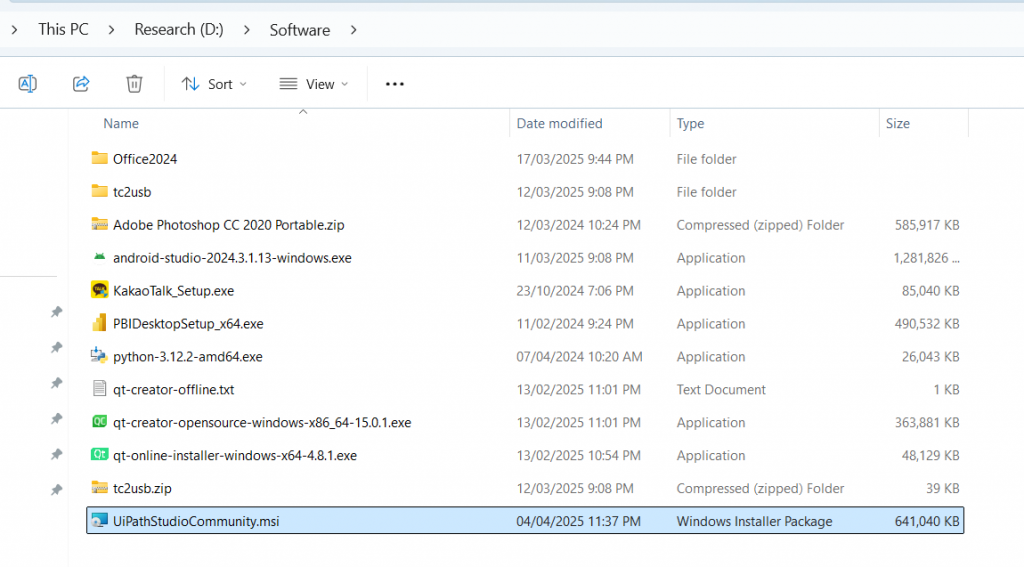Screen dimensions: 1024x567
Task: Select the UiPathStudioCommunity.msi icon
Action: click(x=99, y=521)
